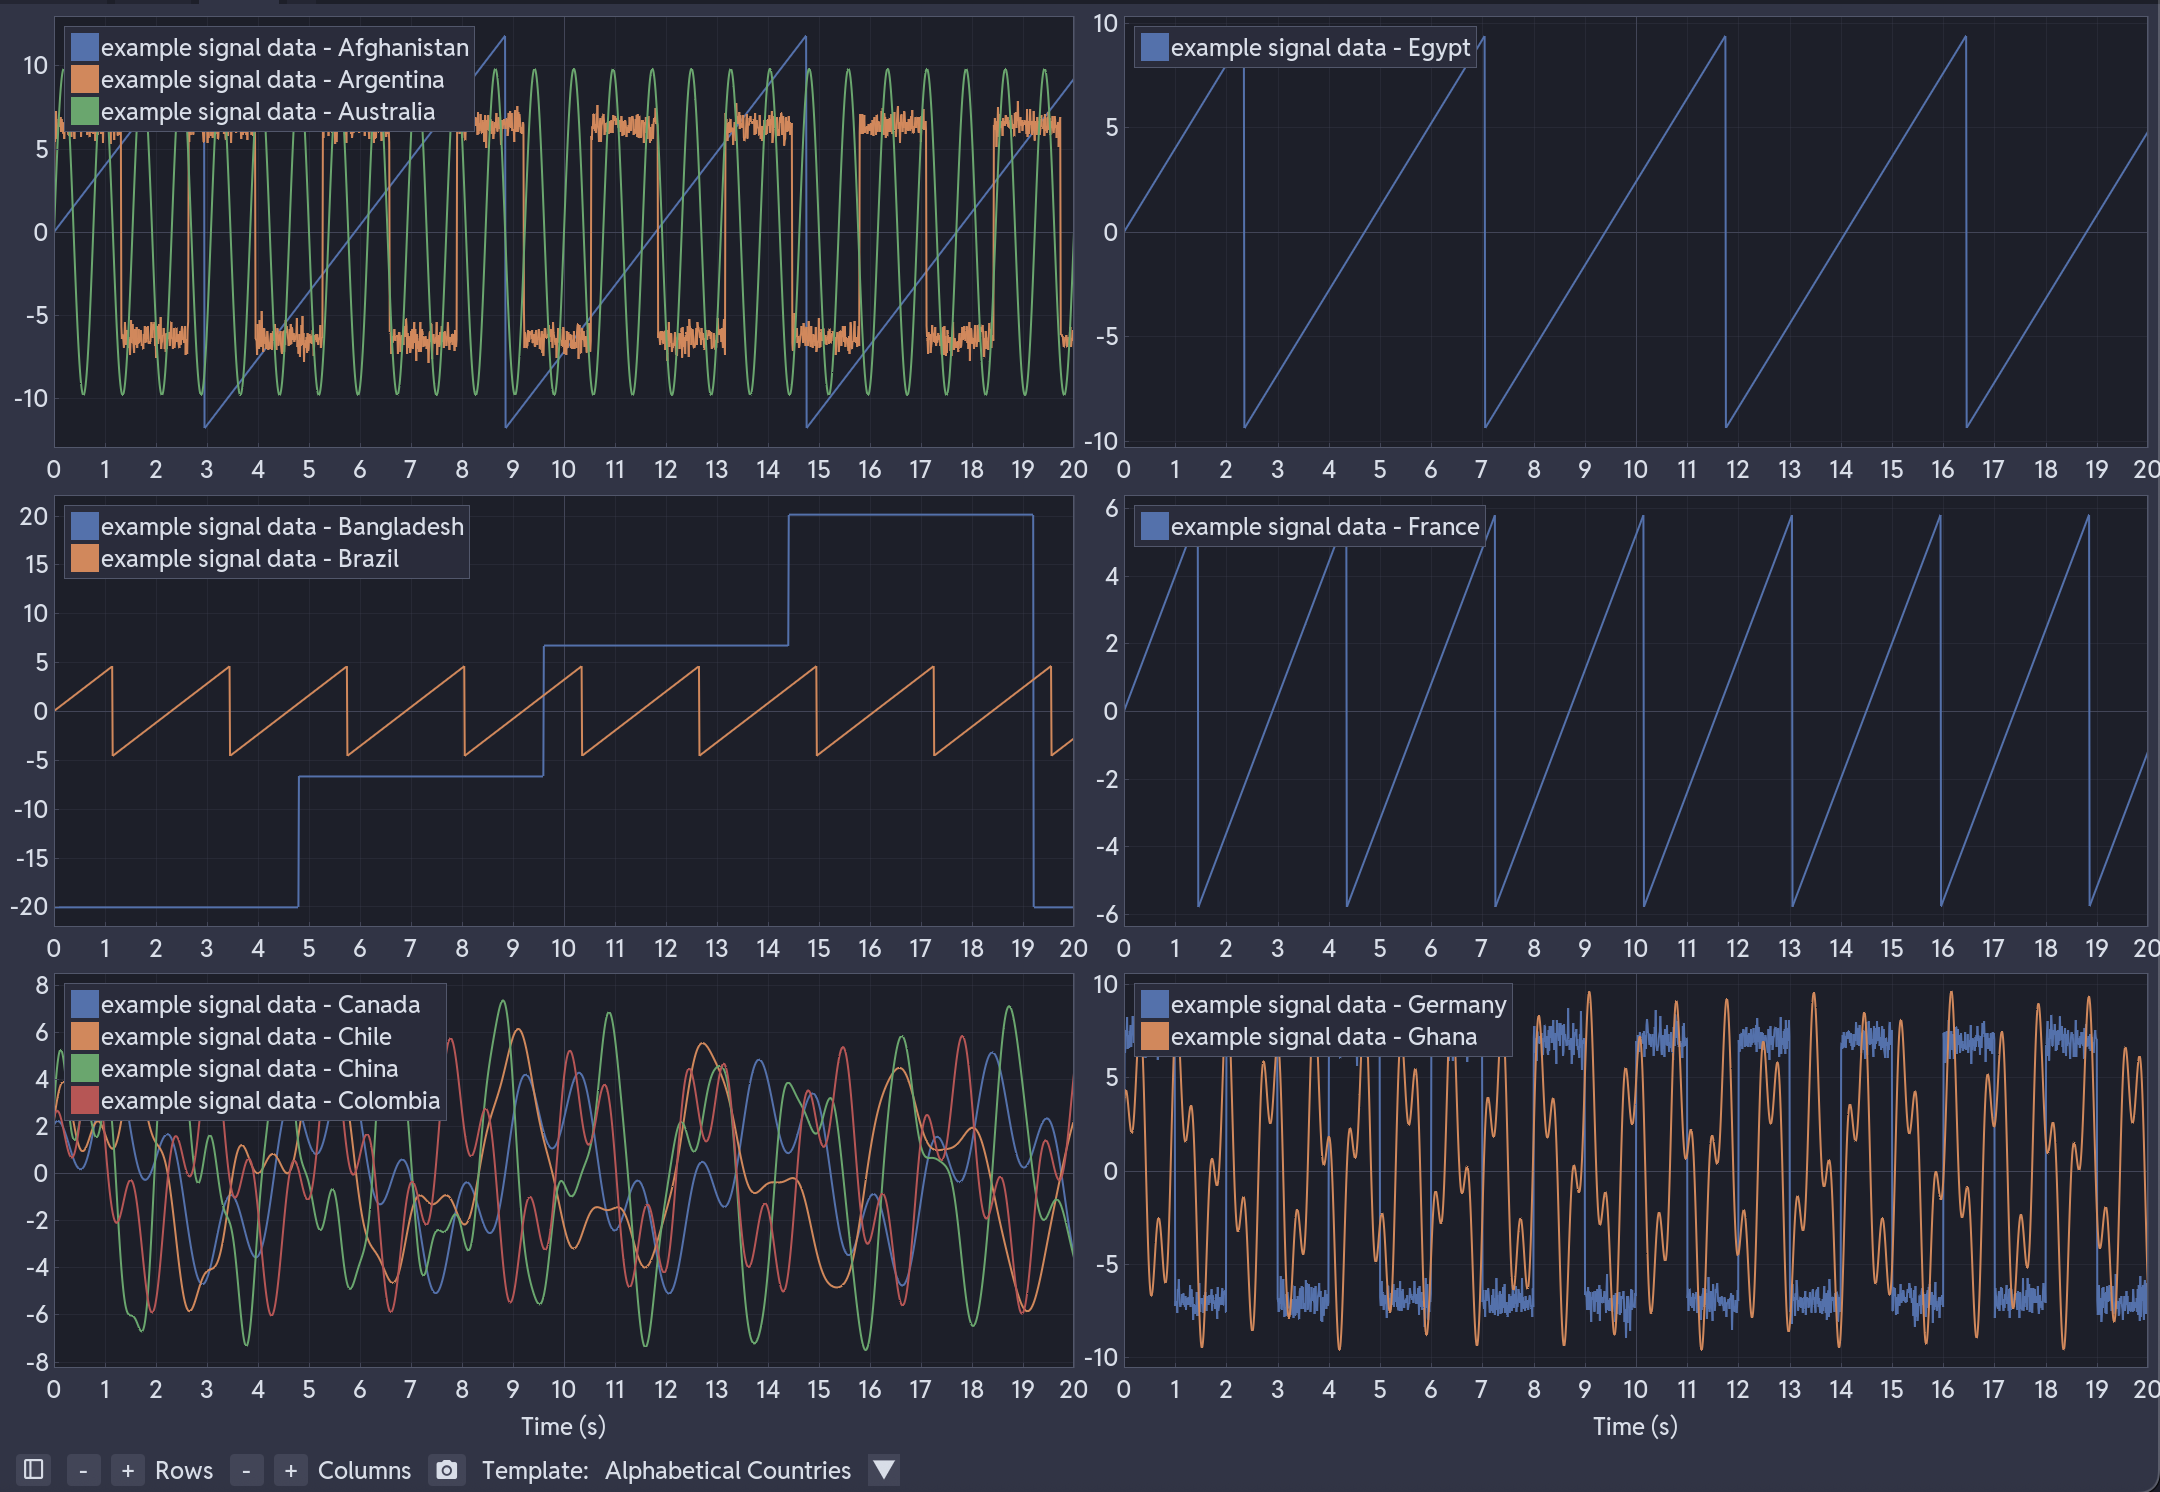Toggle the split layout icon

point(33,1470)
